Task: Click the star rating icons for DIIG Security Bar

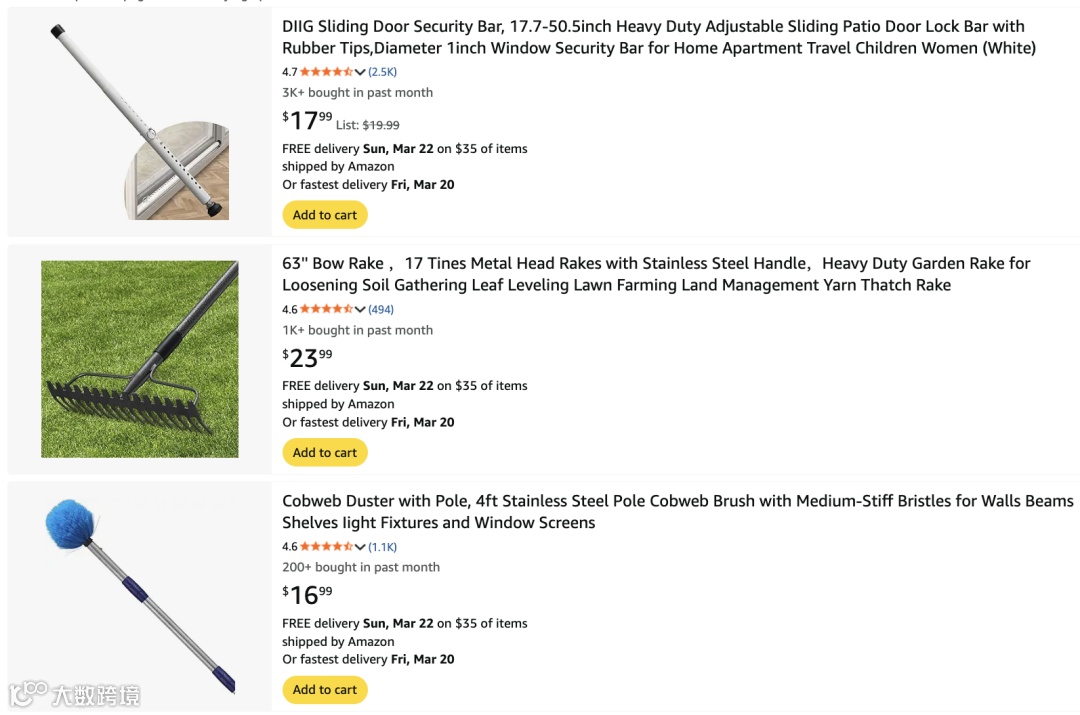Action: [x=326, y=72]
